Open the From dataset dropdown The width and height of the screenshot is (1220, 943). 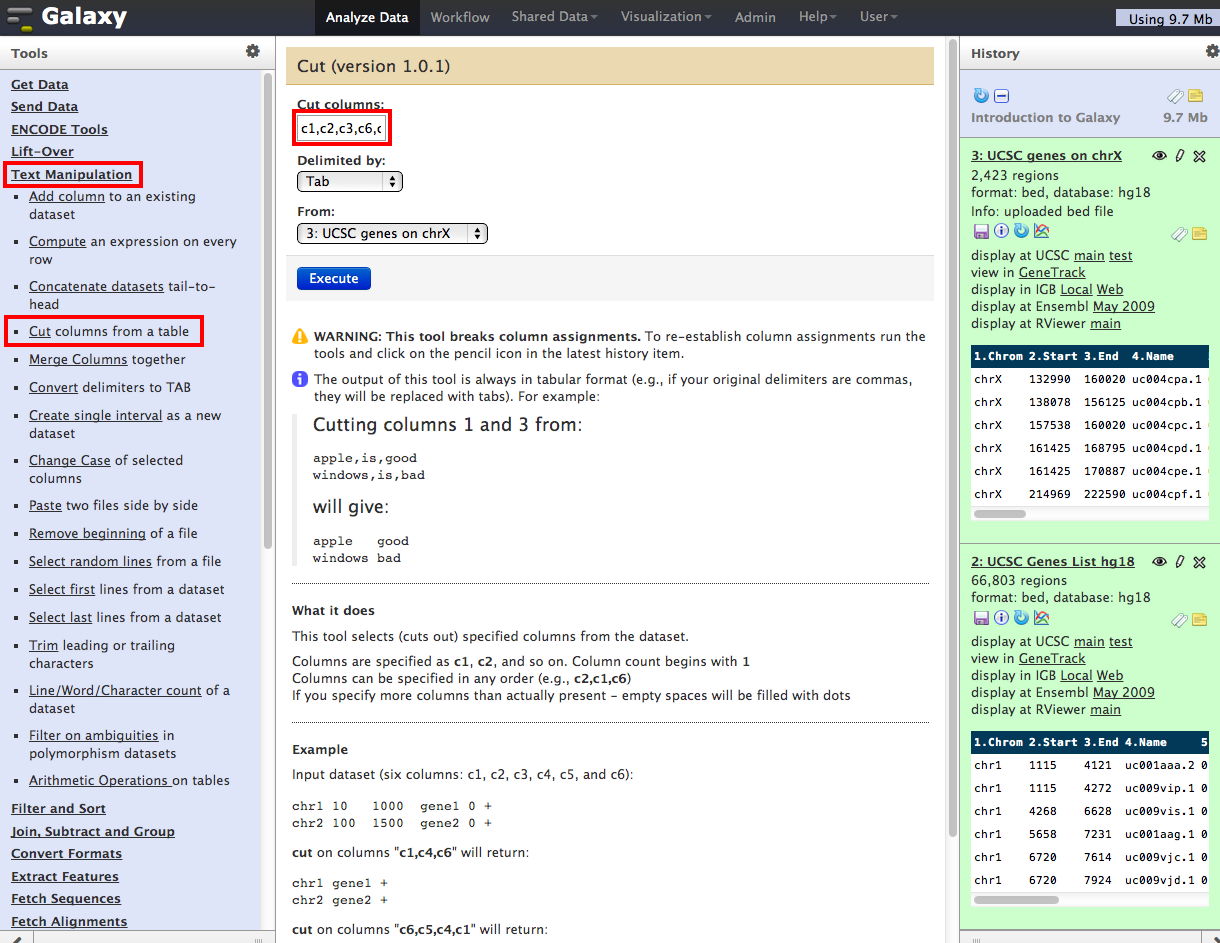pos(392,234)
